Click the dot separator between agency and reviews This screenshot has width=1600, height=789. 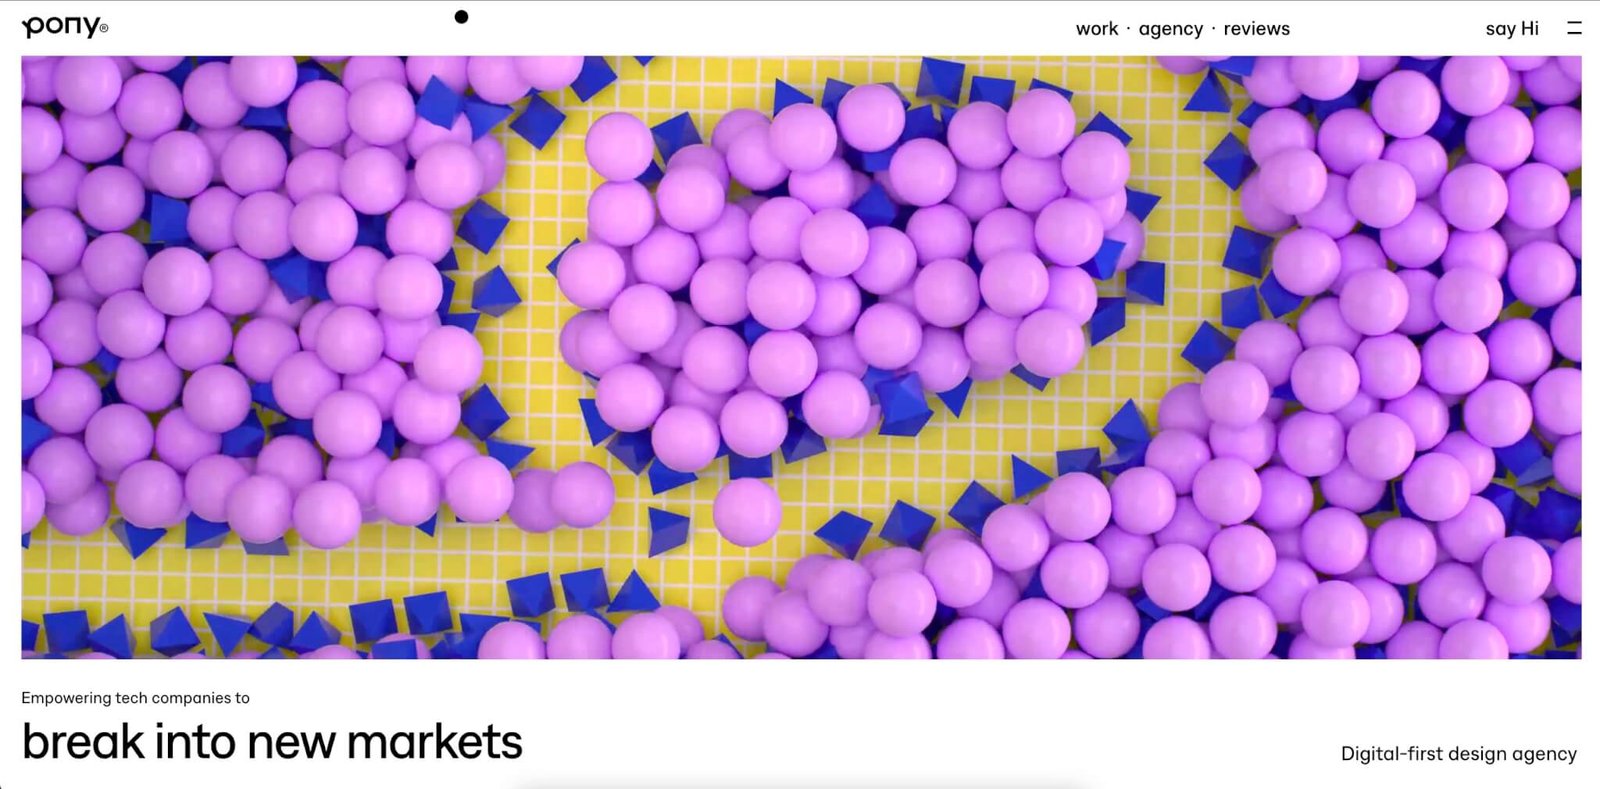point(1213,28)
